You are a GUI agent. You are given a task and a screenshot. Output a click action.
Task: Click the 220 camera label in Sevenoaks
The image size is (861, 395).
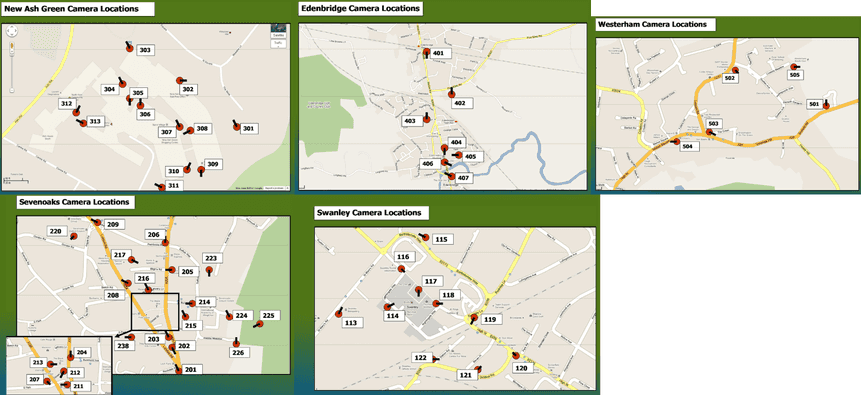click(55, 231)
